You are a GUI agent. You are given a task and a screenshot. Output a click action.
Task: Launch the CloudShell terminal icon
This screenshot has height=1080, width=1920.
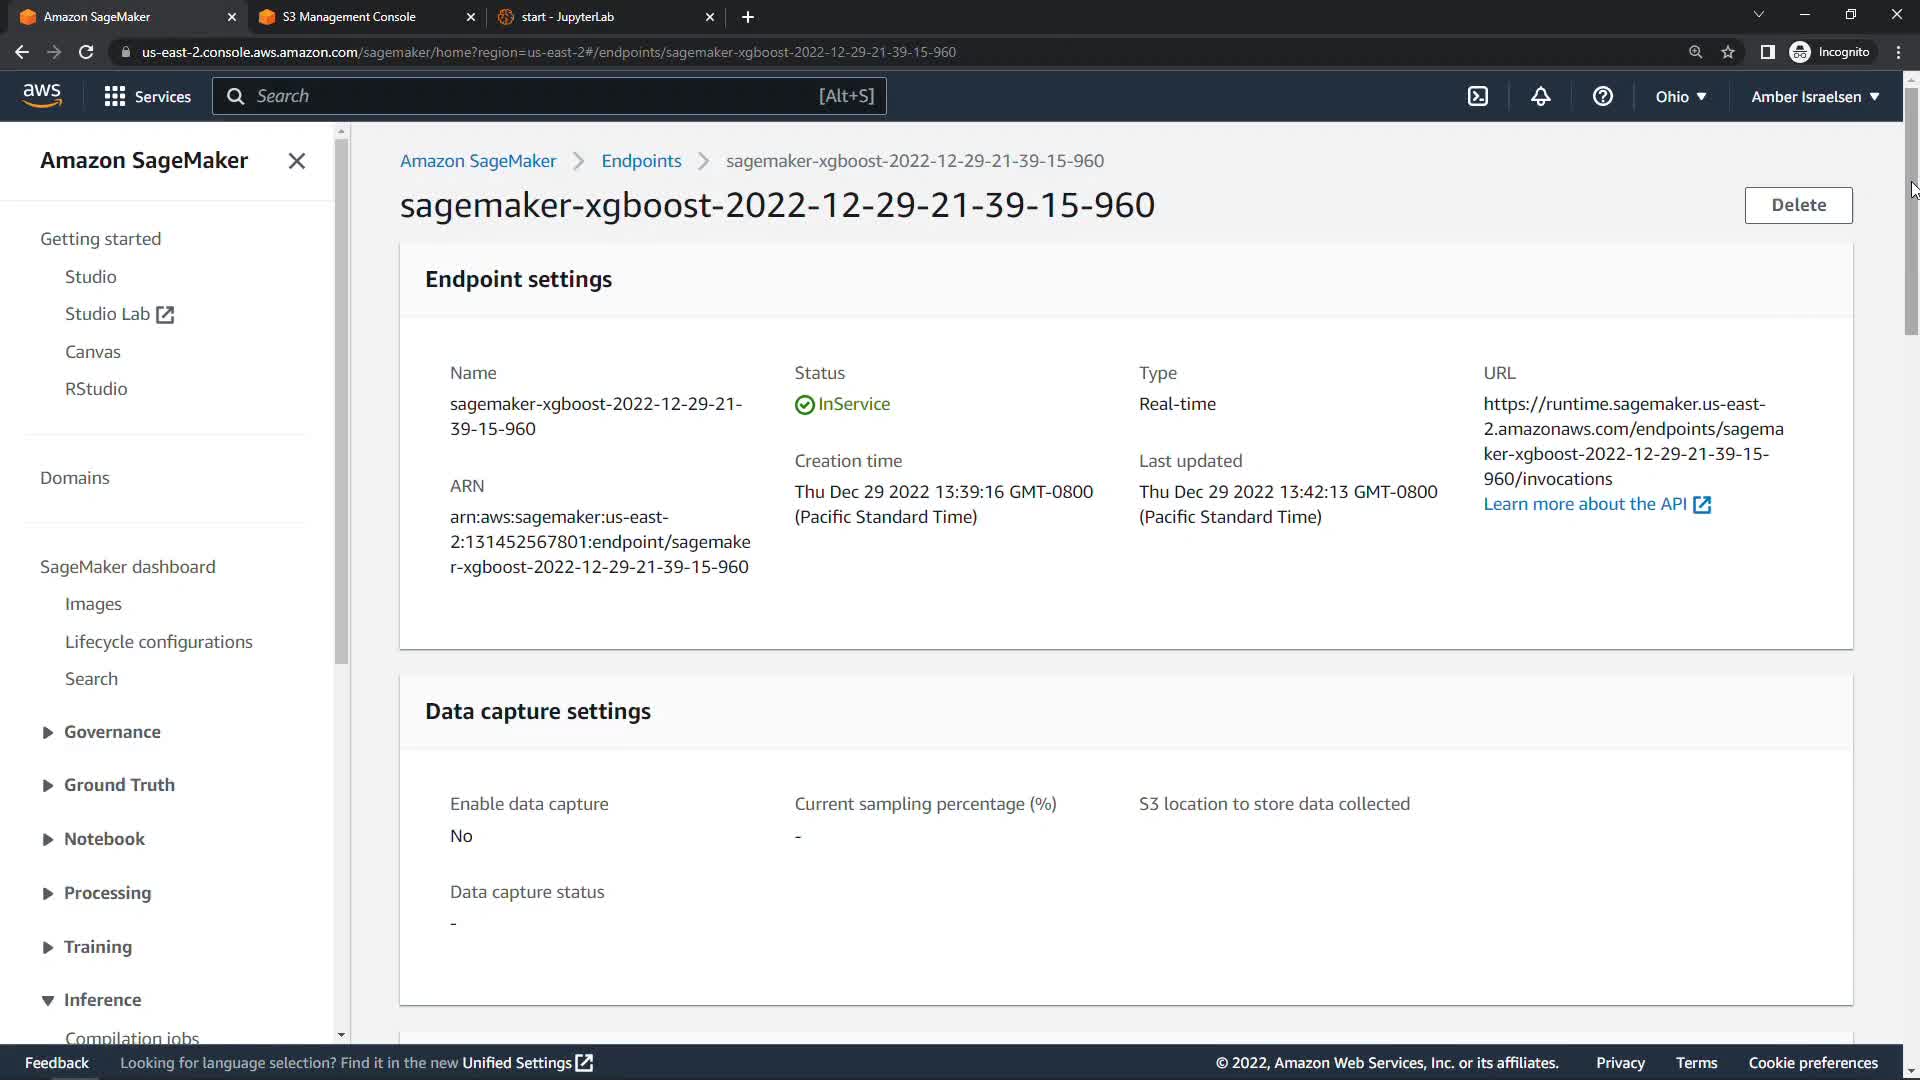point(1477,96)
